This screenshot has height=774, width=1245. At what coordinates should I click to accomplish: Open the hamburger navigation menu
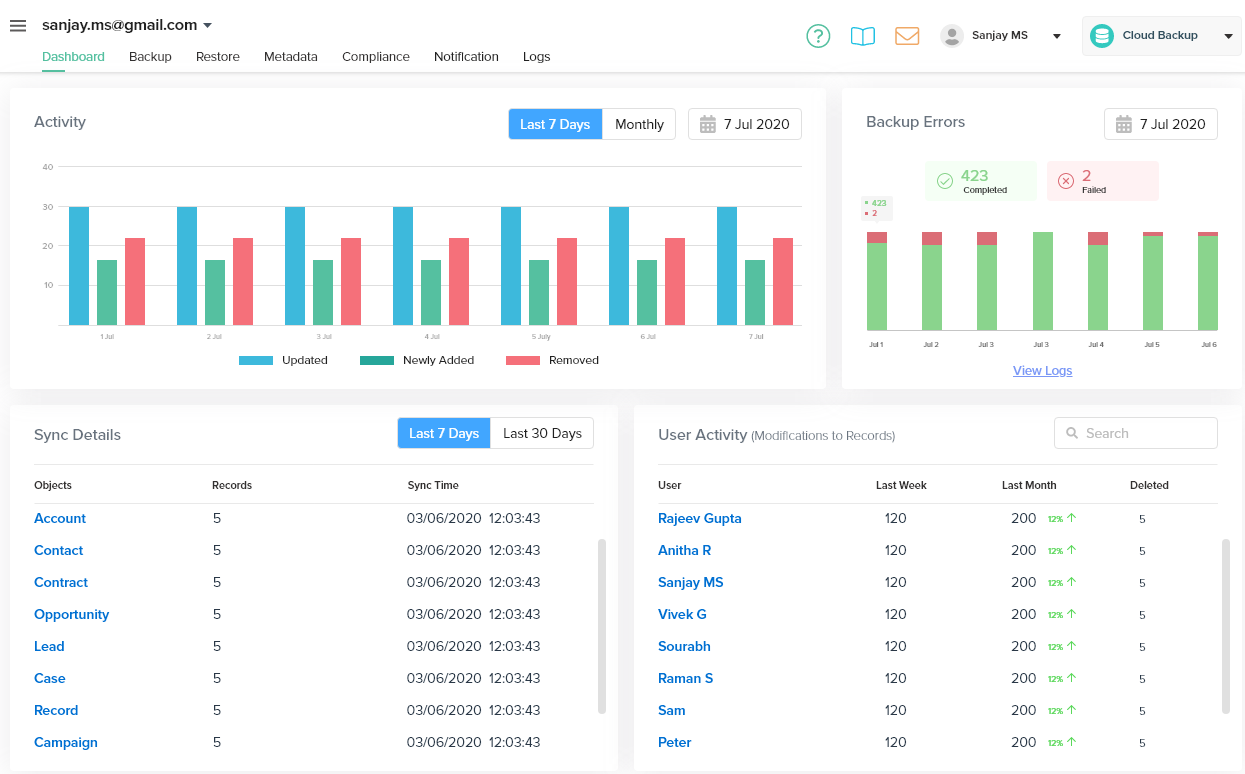pyautogui.click(x=18, y=26)
